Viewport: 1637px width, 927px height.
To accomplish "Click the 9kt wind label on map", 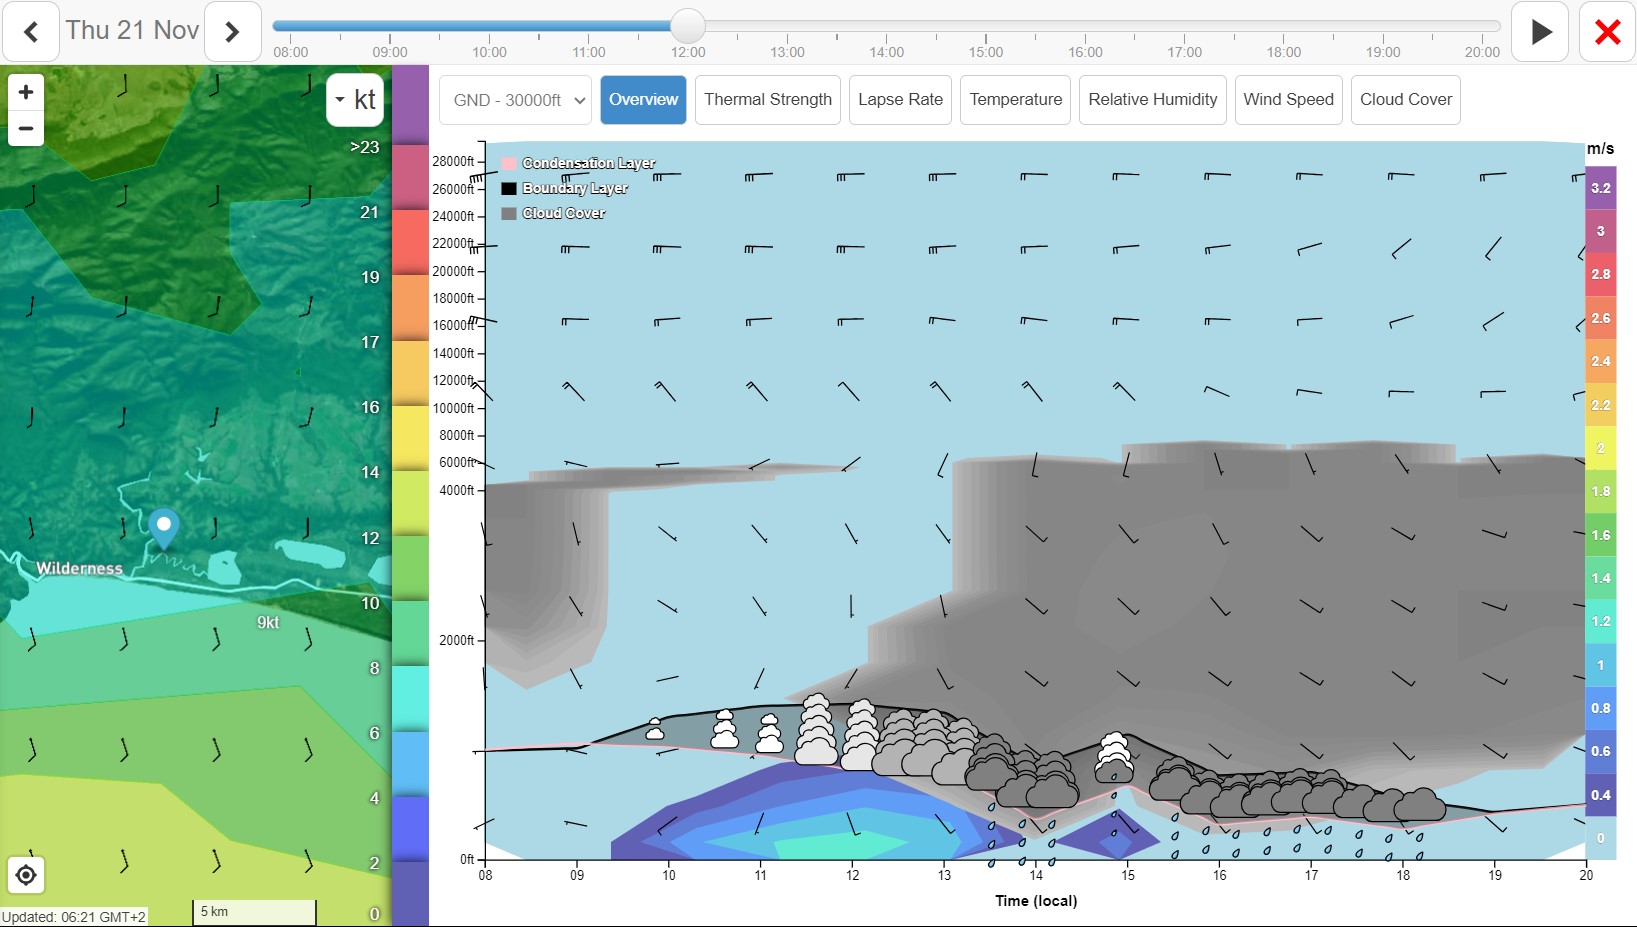I will (268, 622).
